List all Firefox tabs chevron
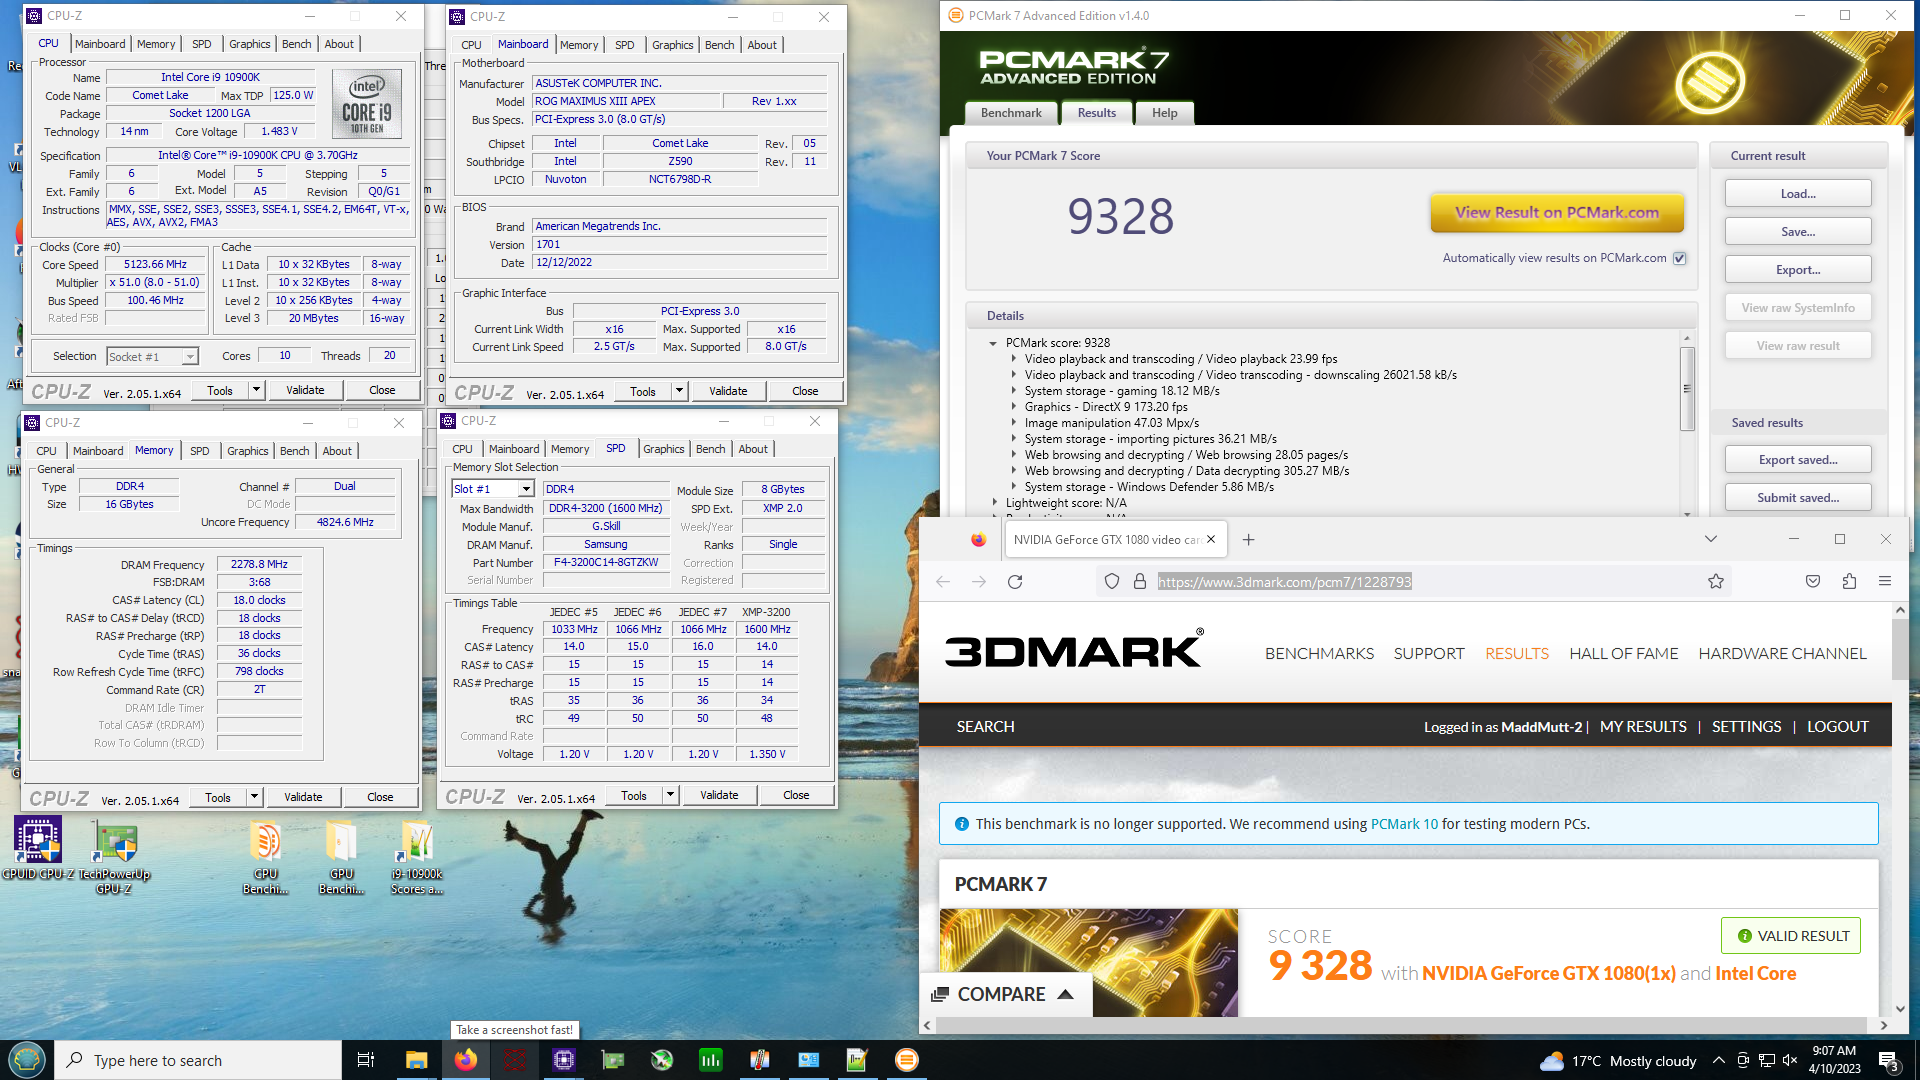This screenshot has height=1080, width=1920. [1711, 539]
